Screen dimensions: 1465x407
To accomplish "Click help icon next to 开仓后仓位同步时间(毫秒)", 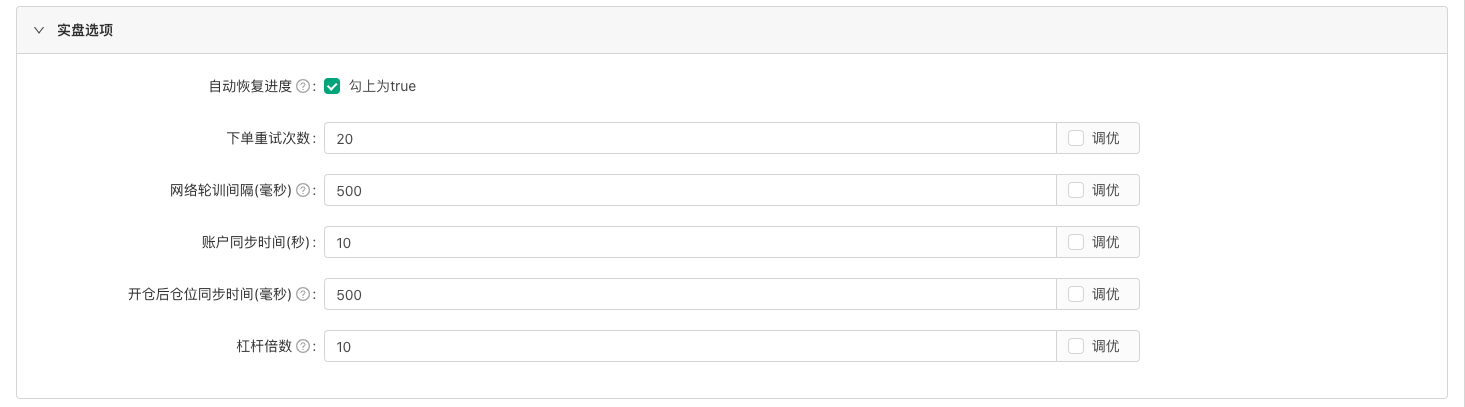I will [x=303, y=295].
